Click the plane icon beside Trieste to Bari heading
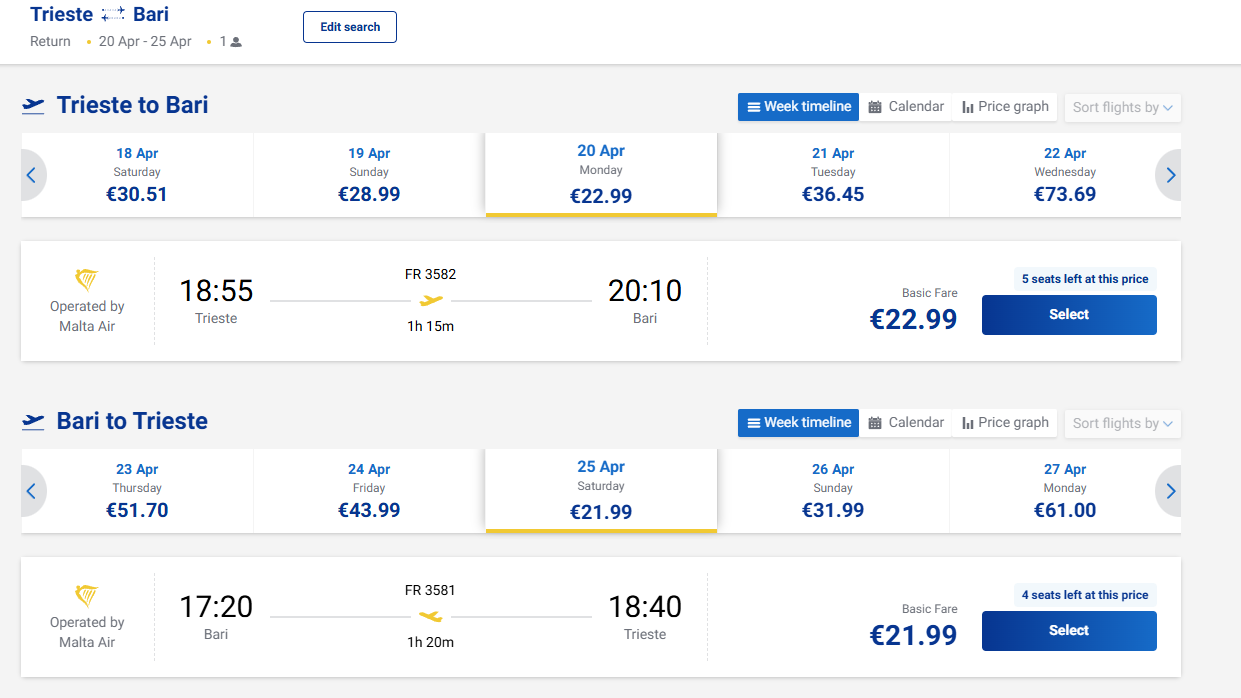Screen dimensions: 1241x698 pyautogui.click(x=34, y=106)
